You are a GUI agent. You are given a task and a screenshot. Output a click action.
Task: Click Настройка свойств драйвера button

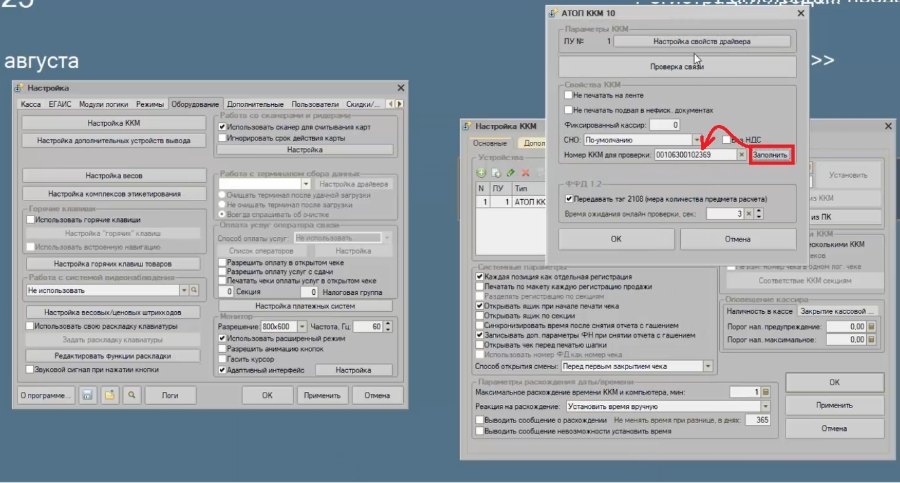[x=701, y=41]
